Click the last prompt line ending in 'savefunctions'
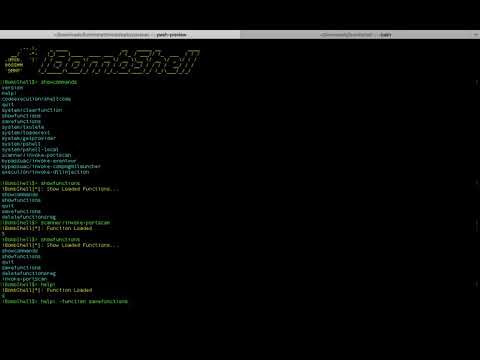Screen dimensions: 480x360 65,301
